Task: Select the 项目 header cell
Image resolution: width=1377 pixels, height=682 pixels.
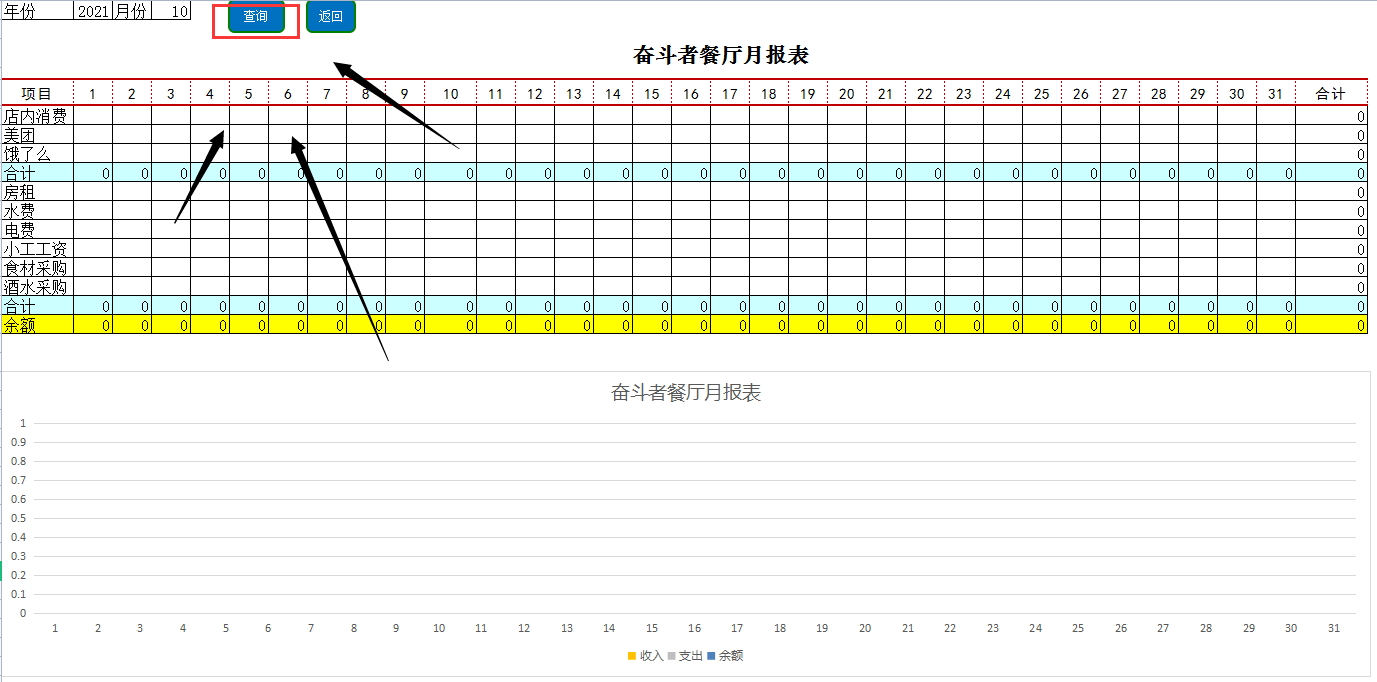Action: click(38, 94)
